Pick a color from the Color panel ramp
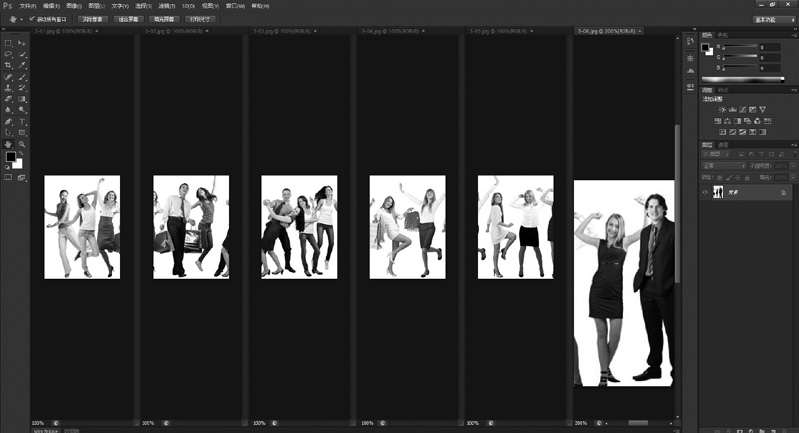This screenshot has height=433, width=799. pyautogui.click(x=743, y=79)
